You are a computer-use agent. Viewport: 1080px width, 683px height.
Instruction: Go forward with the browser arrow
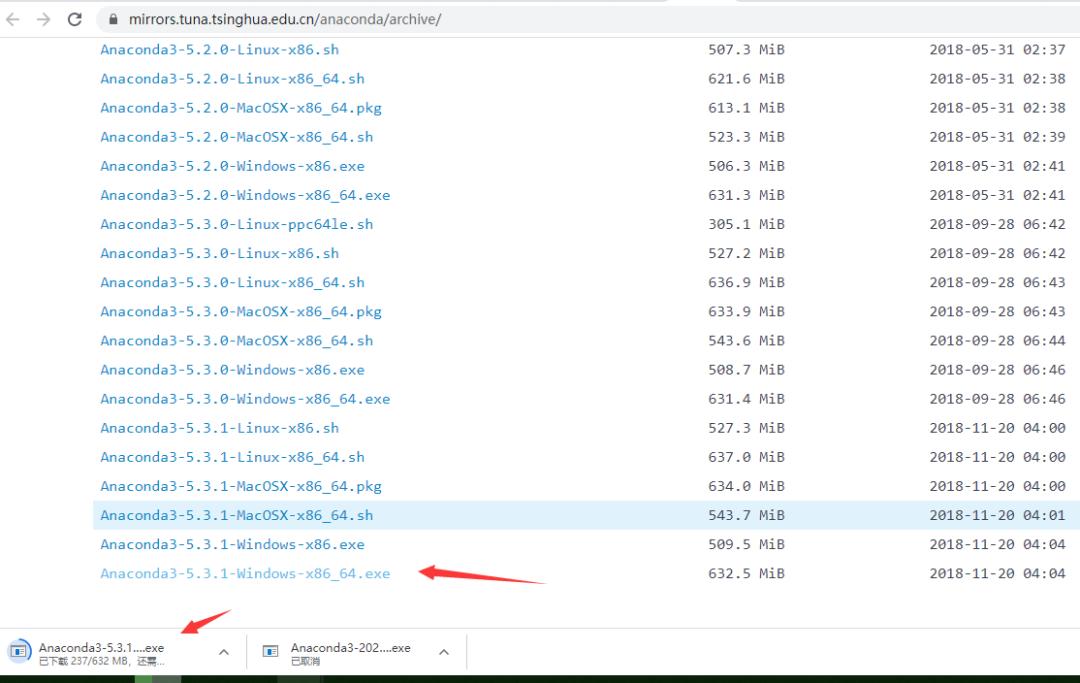[43, 19]
